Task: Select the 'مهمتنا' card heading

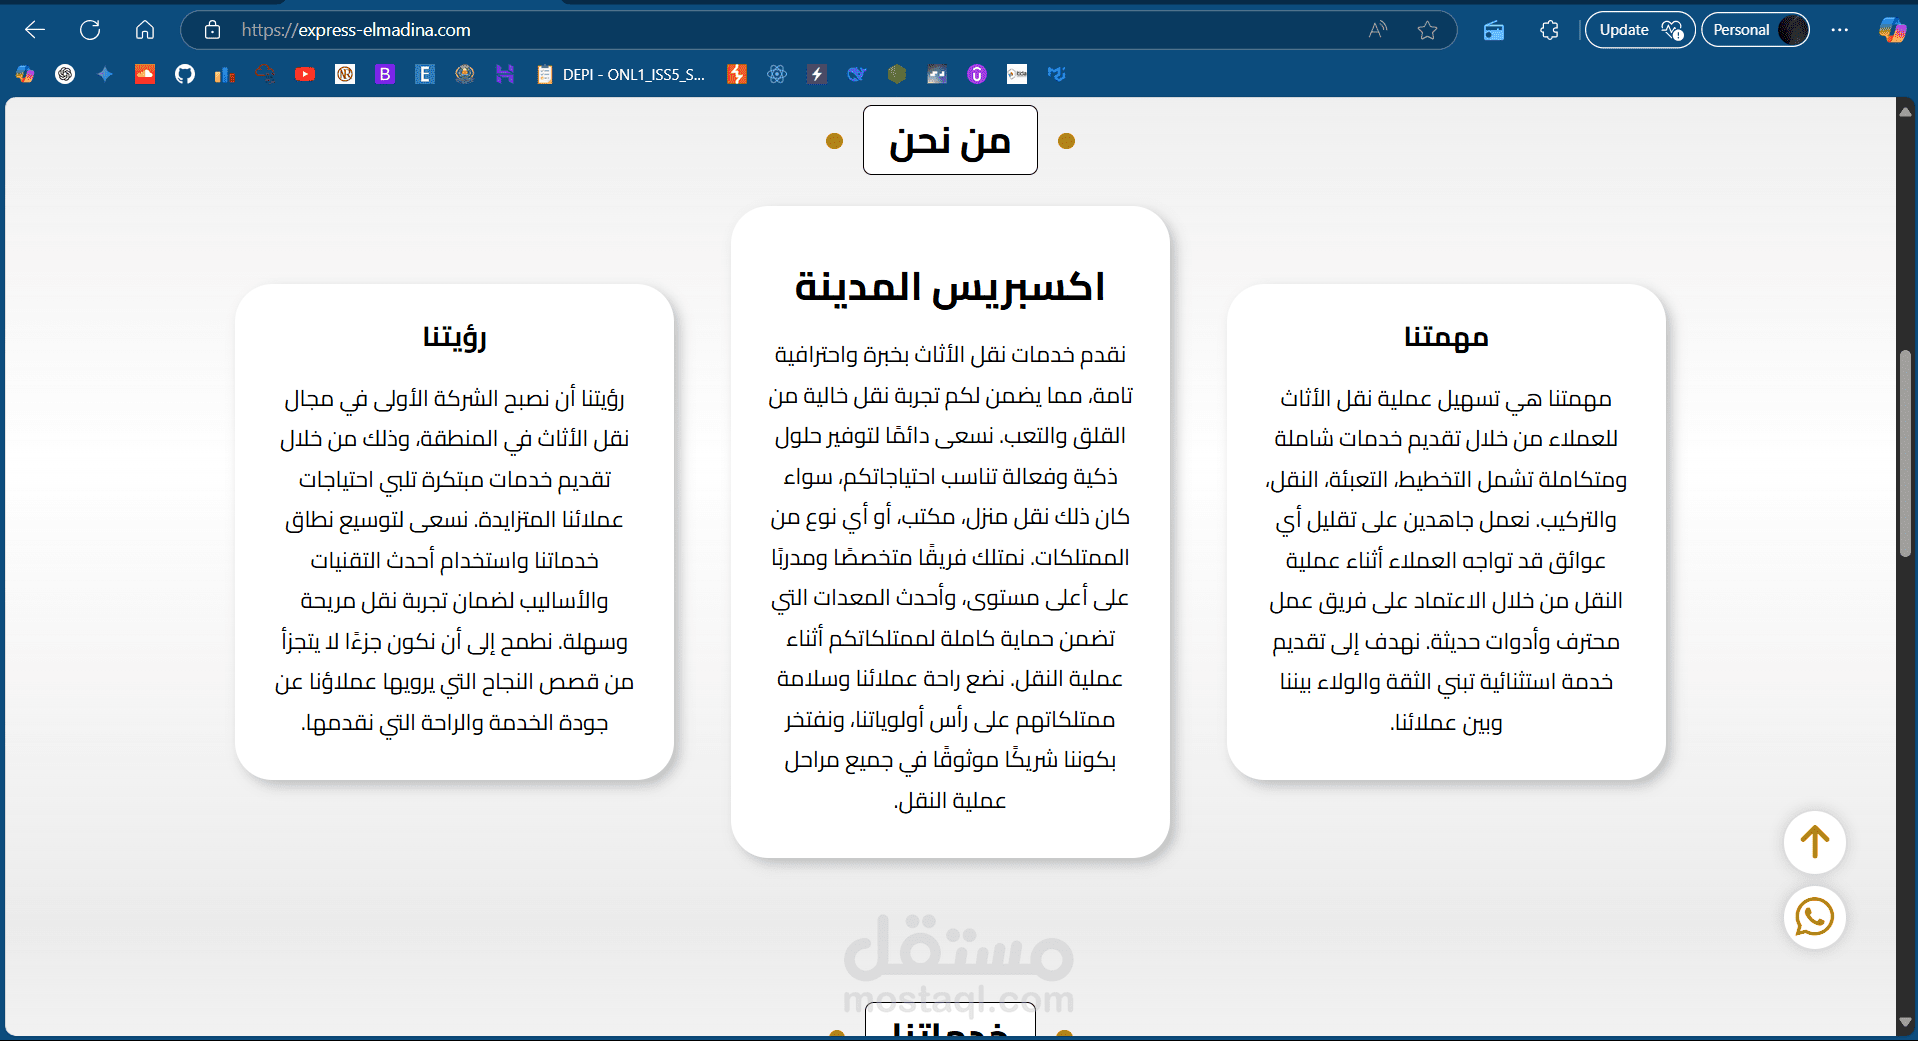Action: click(x=1446, y=337)
